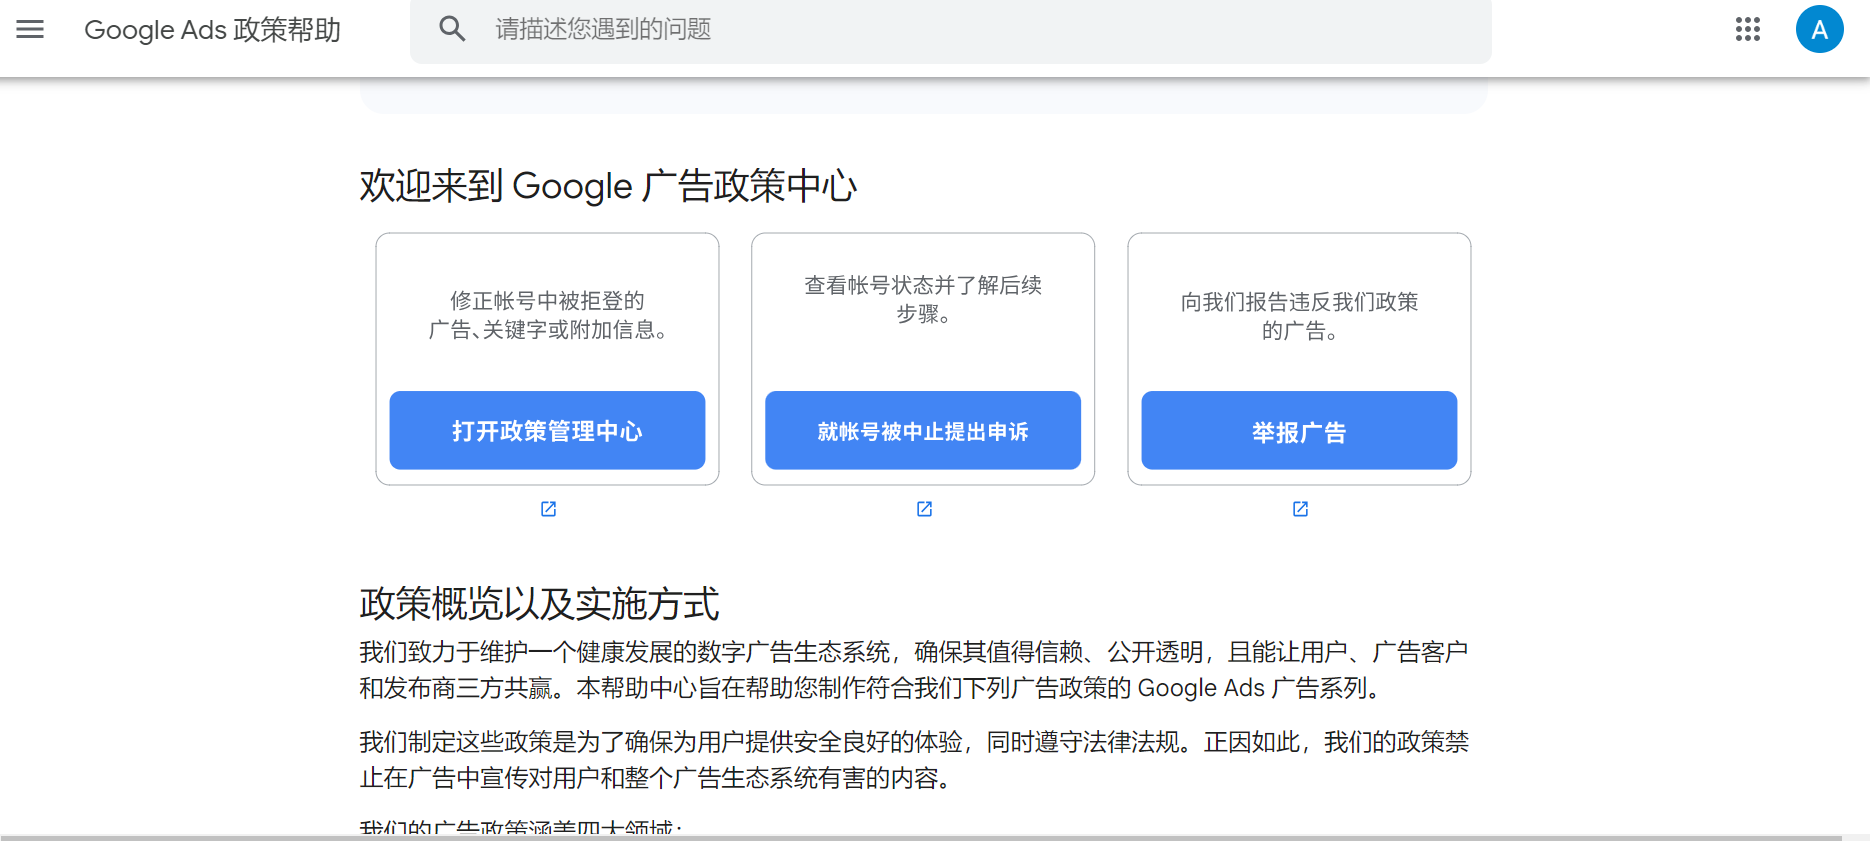Open the hamburger main menu
The height and width of the screenshot is (841, 1870).
[30, 29]
